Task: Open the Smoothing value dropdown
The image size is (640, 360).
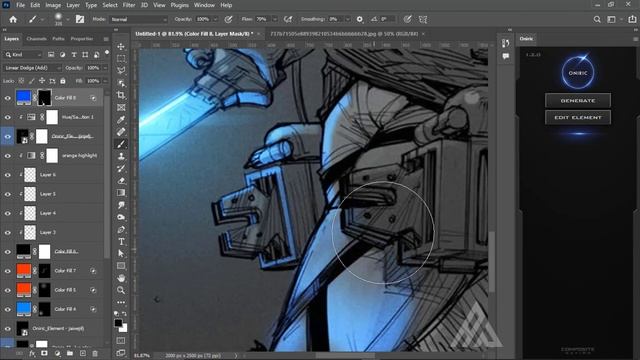Action: (x=348, y=19)
